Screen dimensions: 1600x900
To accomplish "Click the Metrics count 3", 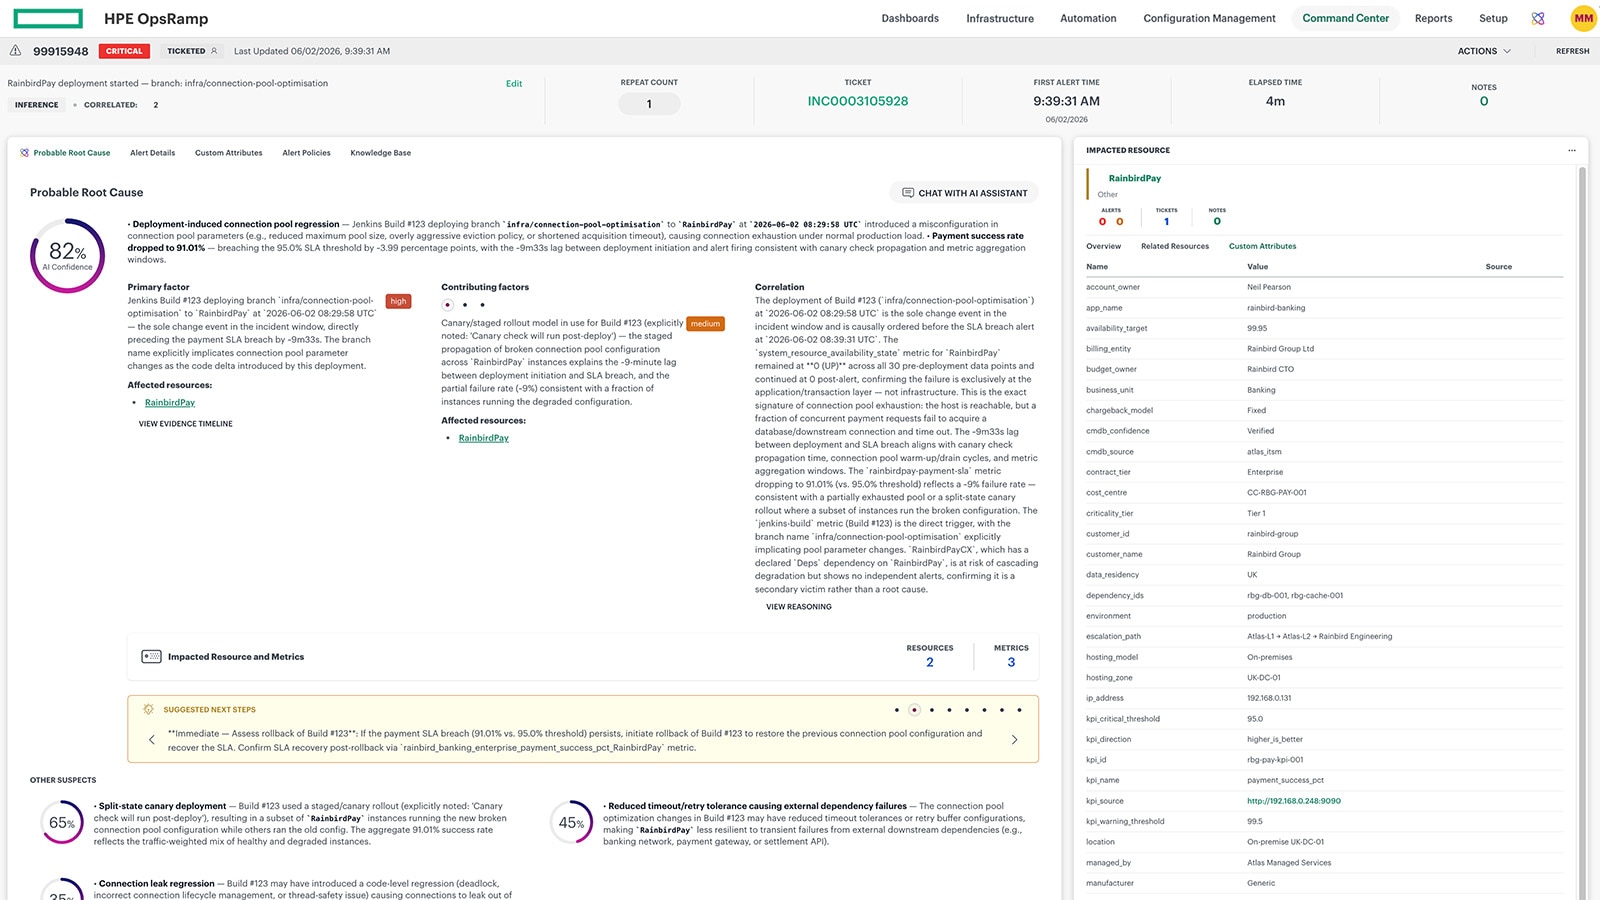I will coord(1011,662).
